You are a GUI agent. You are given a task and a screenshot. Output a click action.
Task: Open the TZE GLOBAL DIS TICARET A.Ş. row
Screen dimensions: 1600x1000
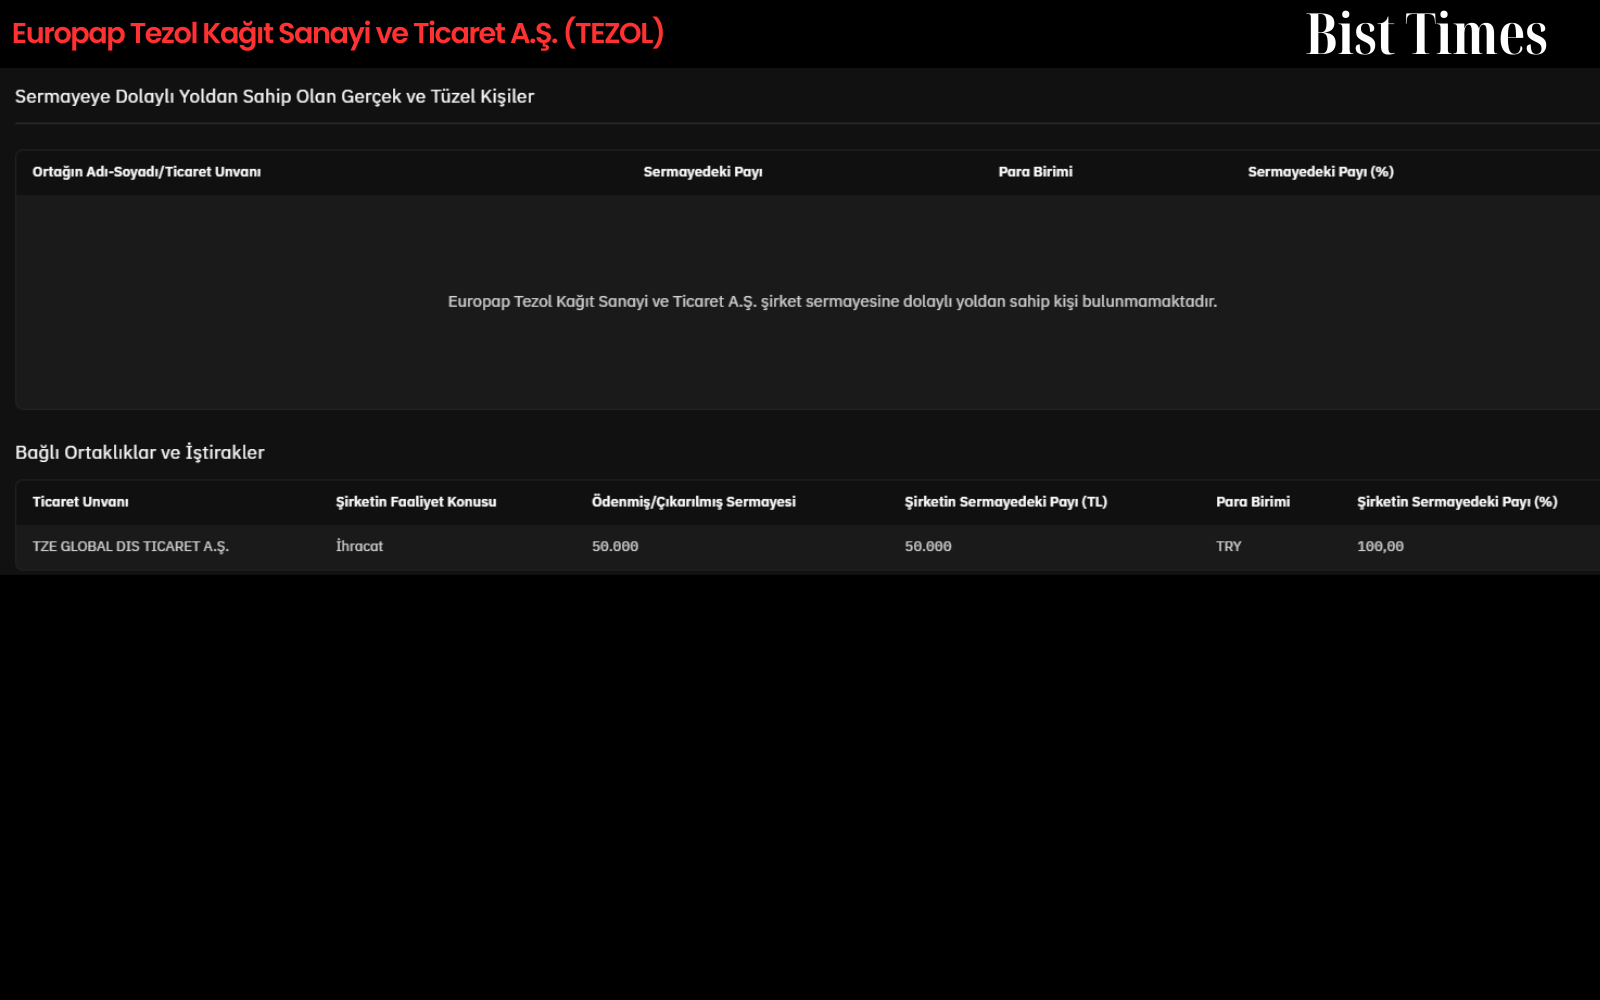pyautogui.click(x=808, y=547)
